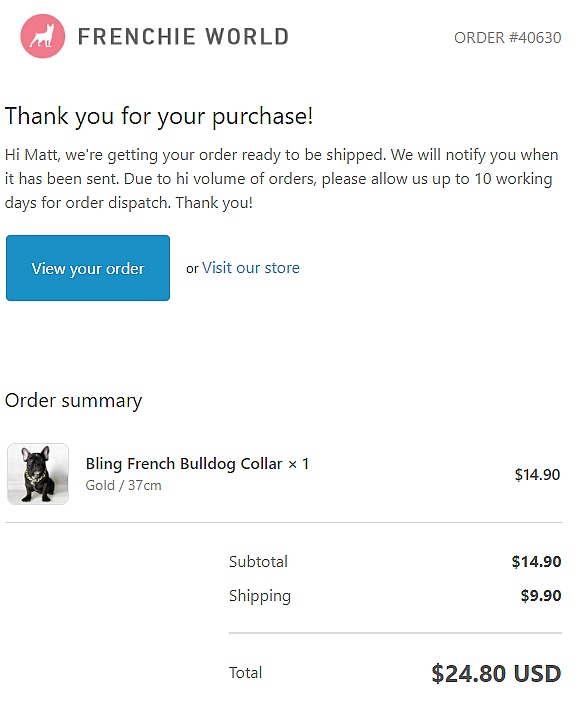The width and height of the screenshot is (585, 716).
Task: Click the Shipping label
Action: tap(259, 596)
